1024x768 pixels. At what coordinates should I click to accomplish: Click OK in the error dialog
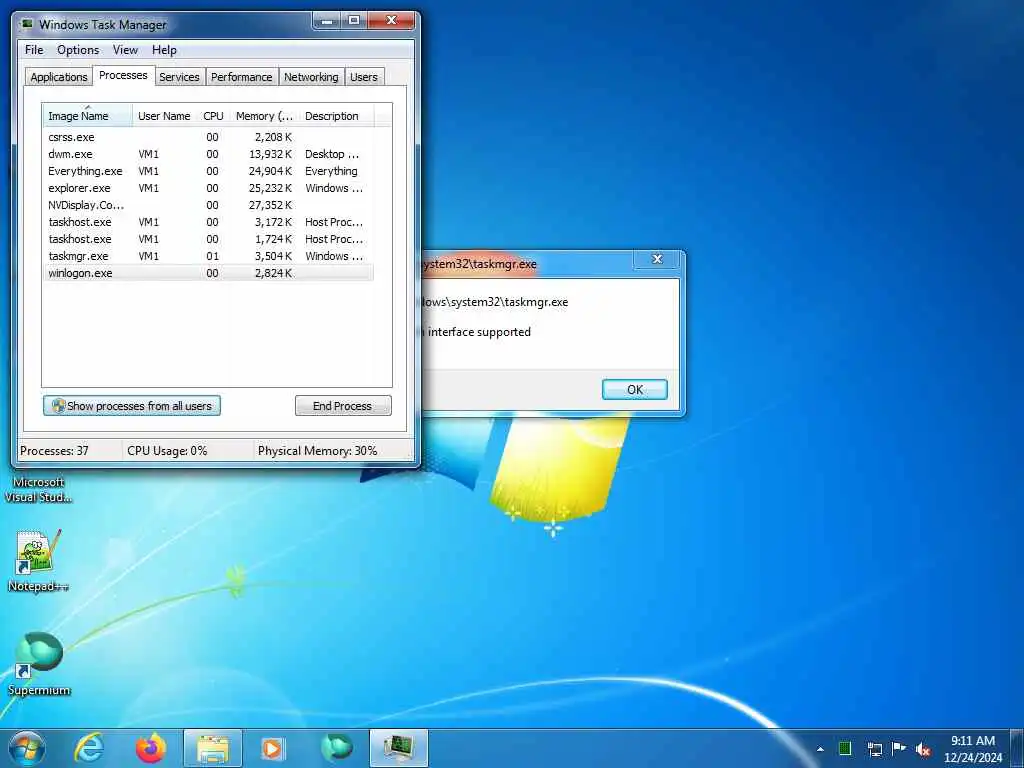[635, 389]
